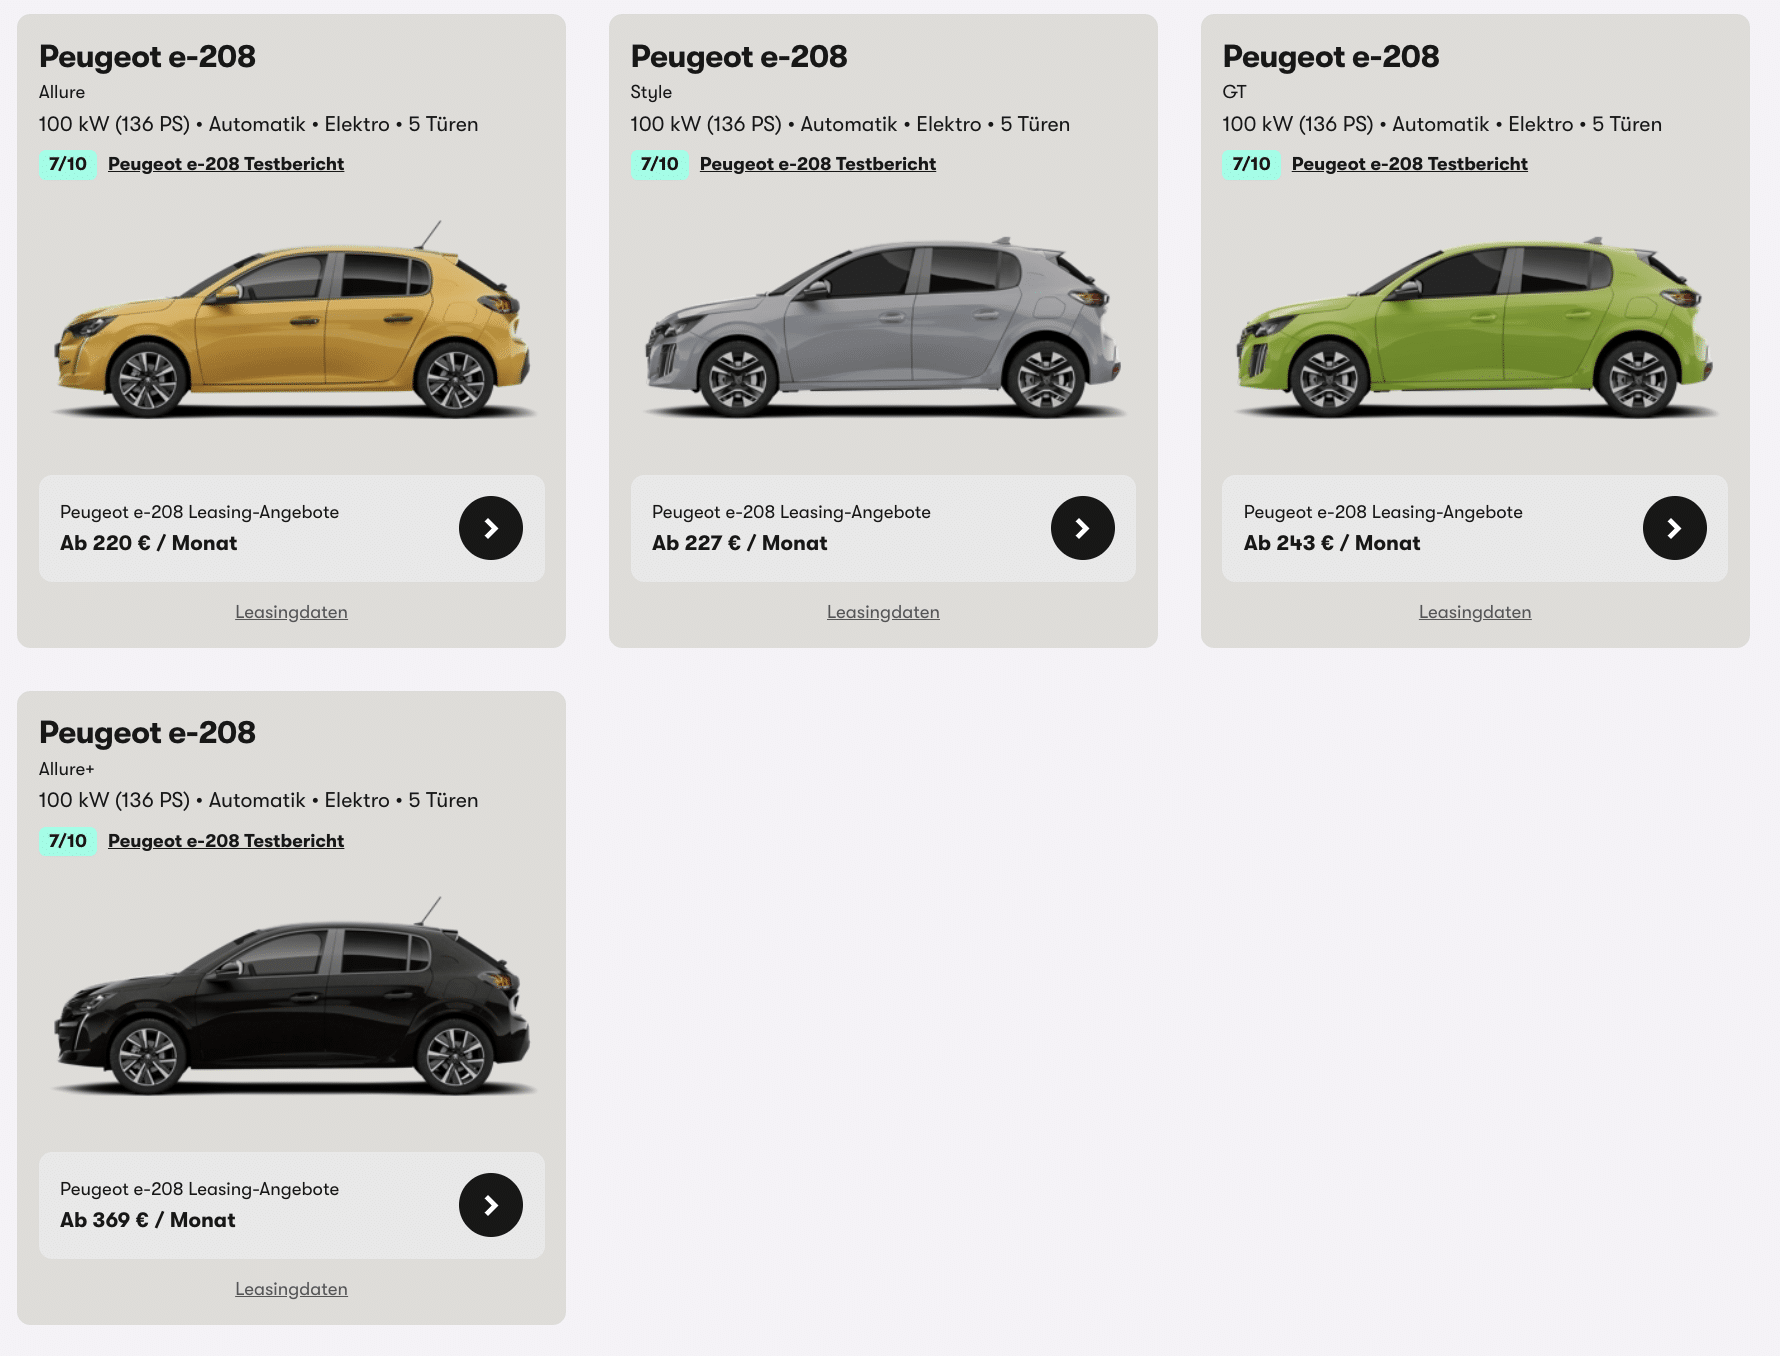Image resolution: width=1780 pixels, height=1356 pixels.
Task: Open Testbericht link on Allure card
Action: click(x=226, y=164)
